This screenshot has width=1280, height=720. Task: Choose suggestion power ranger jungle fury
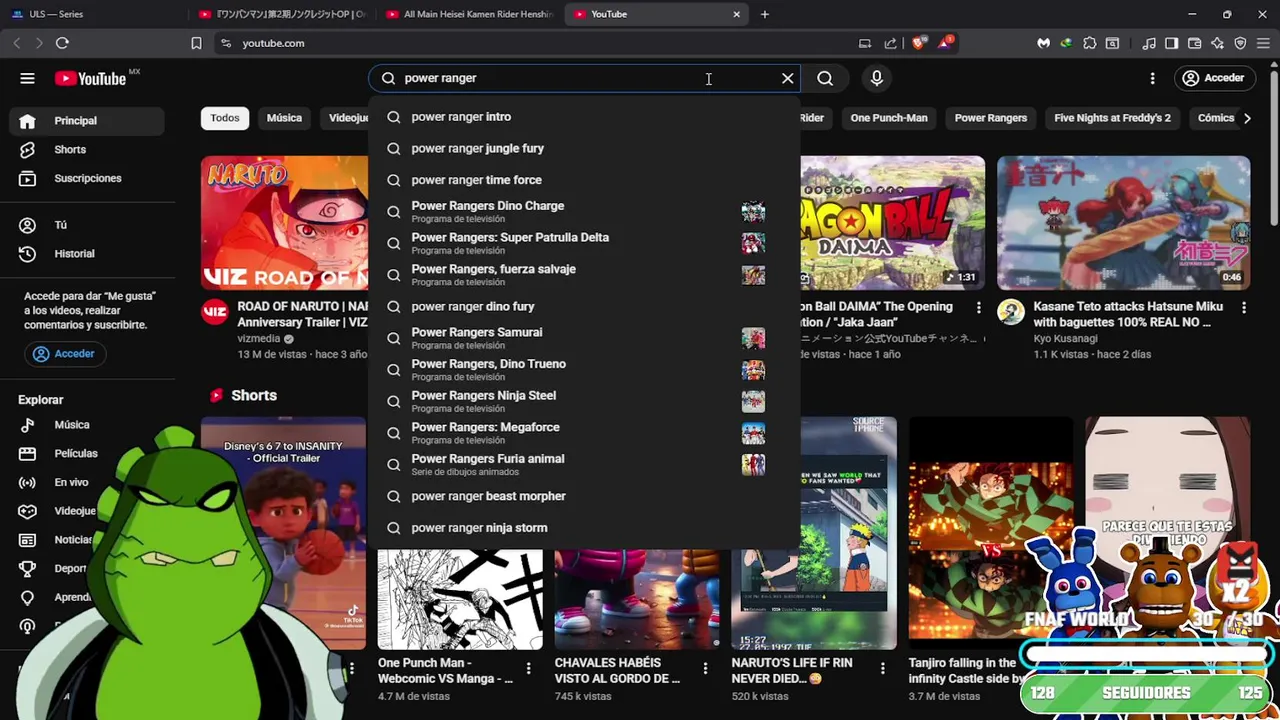pos(585,148)
